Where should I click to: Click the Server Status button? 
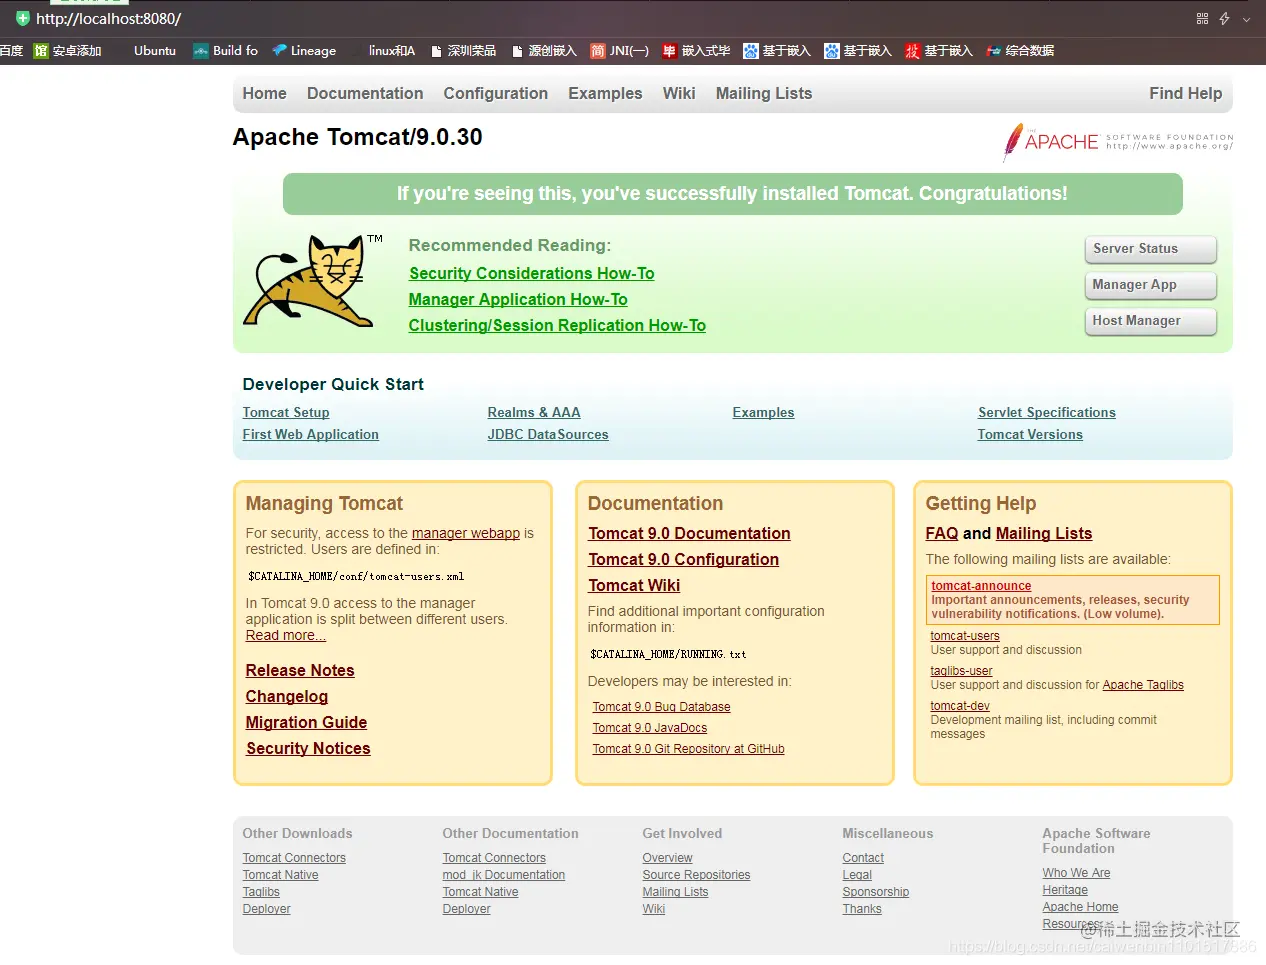click(x=1150, y=249)
